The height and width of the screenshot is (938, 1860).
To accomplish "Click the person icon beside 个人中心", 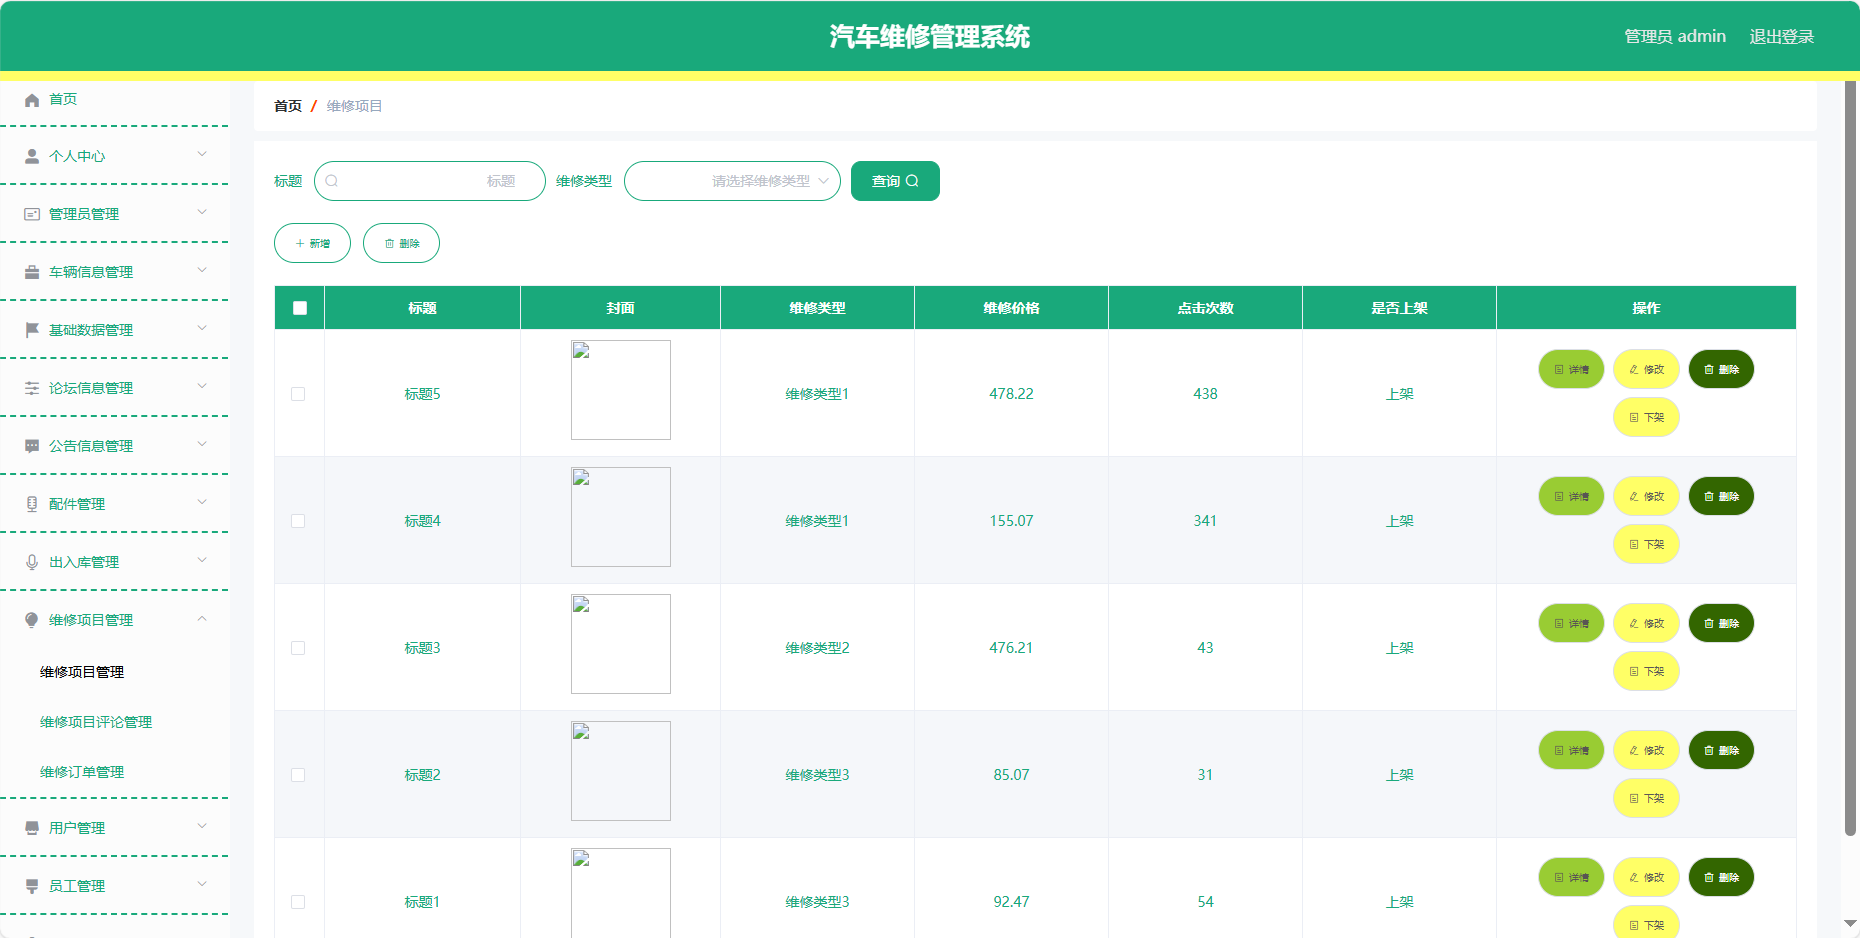I will (32, 157).
